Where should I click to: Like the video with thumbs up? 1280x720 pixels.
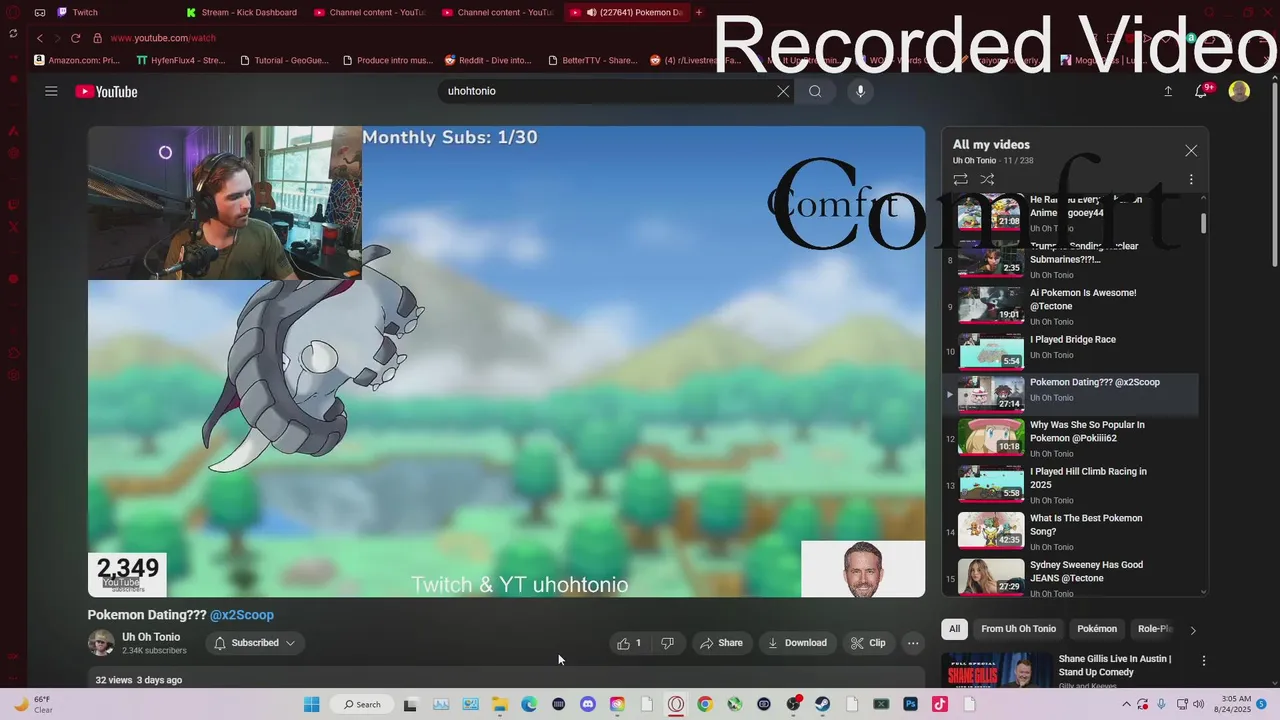pos(630,643)
